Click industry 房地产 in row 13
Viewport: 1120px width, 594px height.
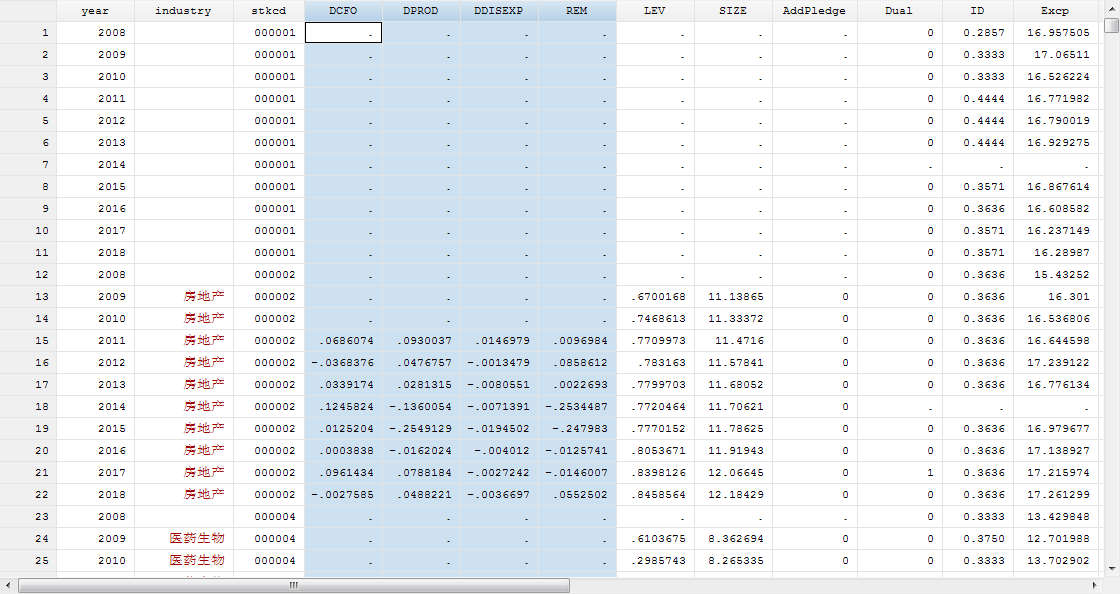pyautogui.click(x=204, y=296)
